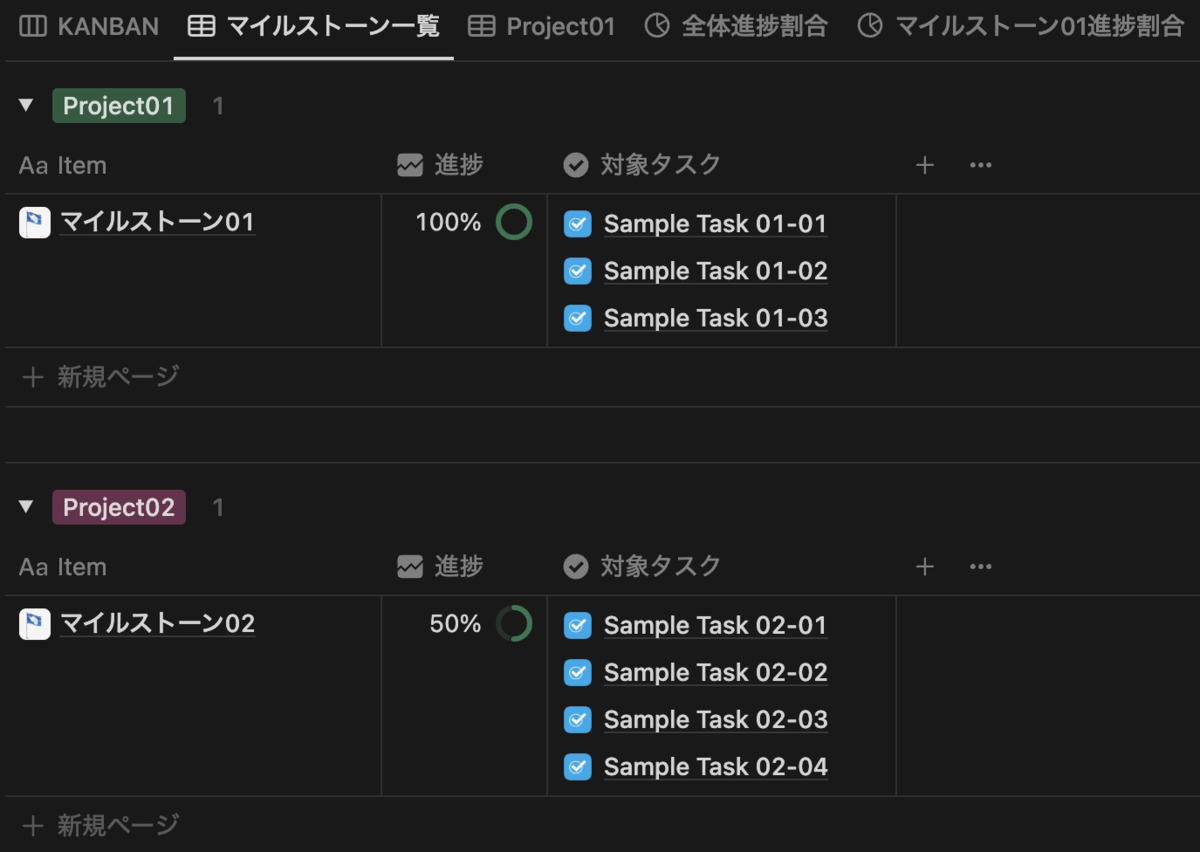This screenshot has height=852, width=1200.
Task: Collapse the Project01 group triangle
Action: 26,105
